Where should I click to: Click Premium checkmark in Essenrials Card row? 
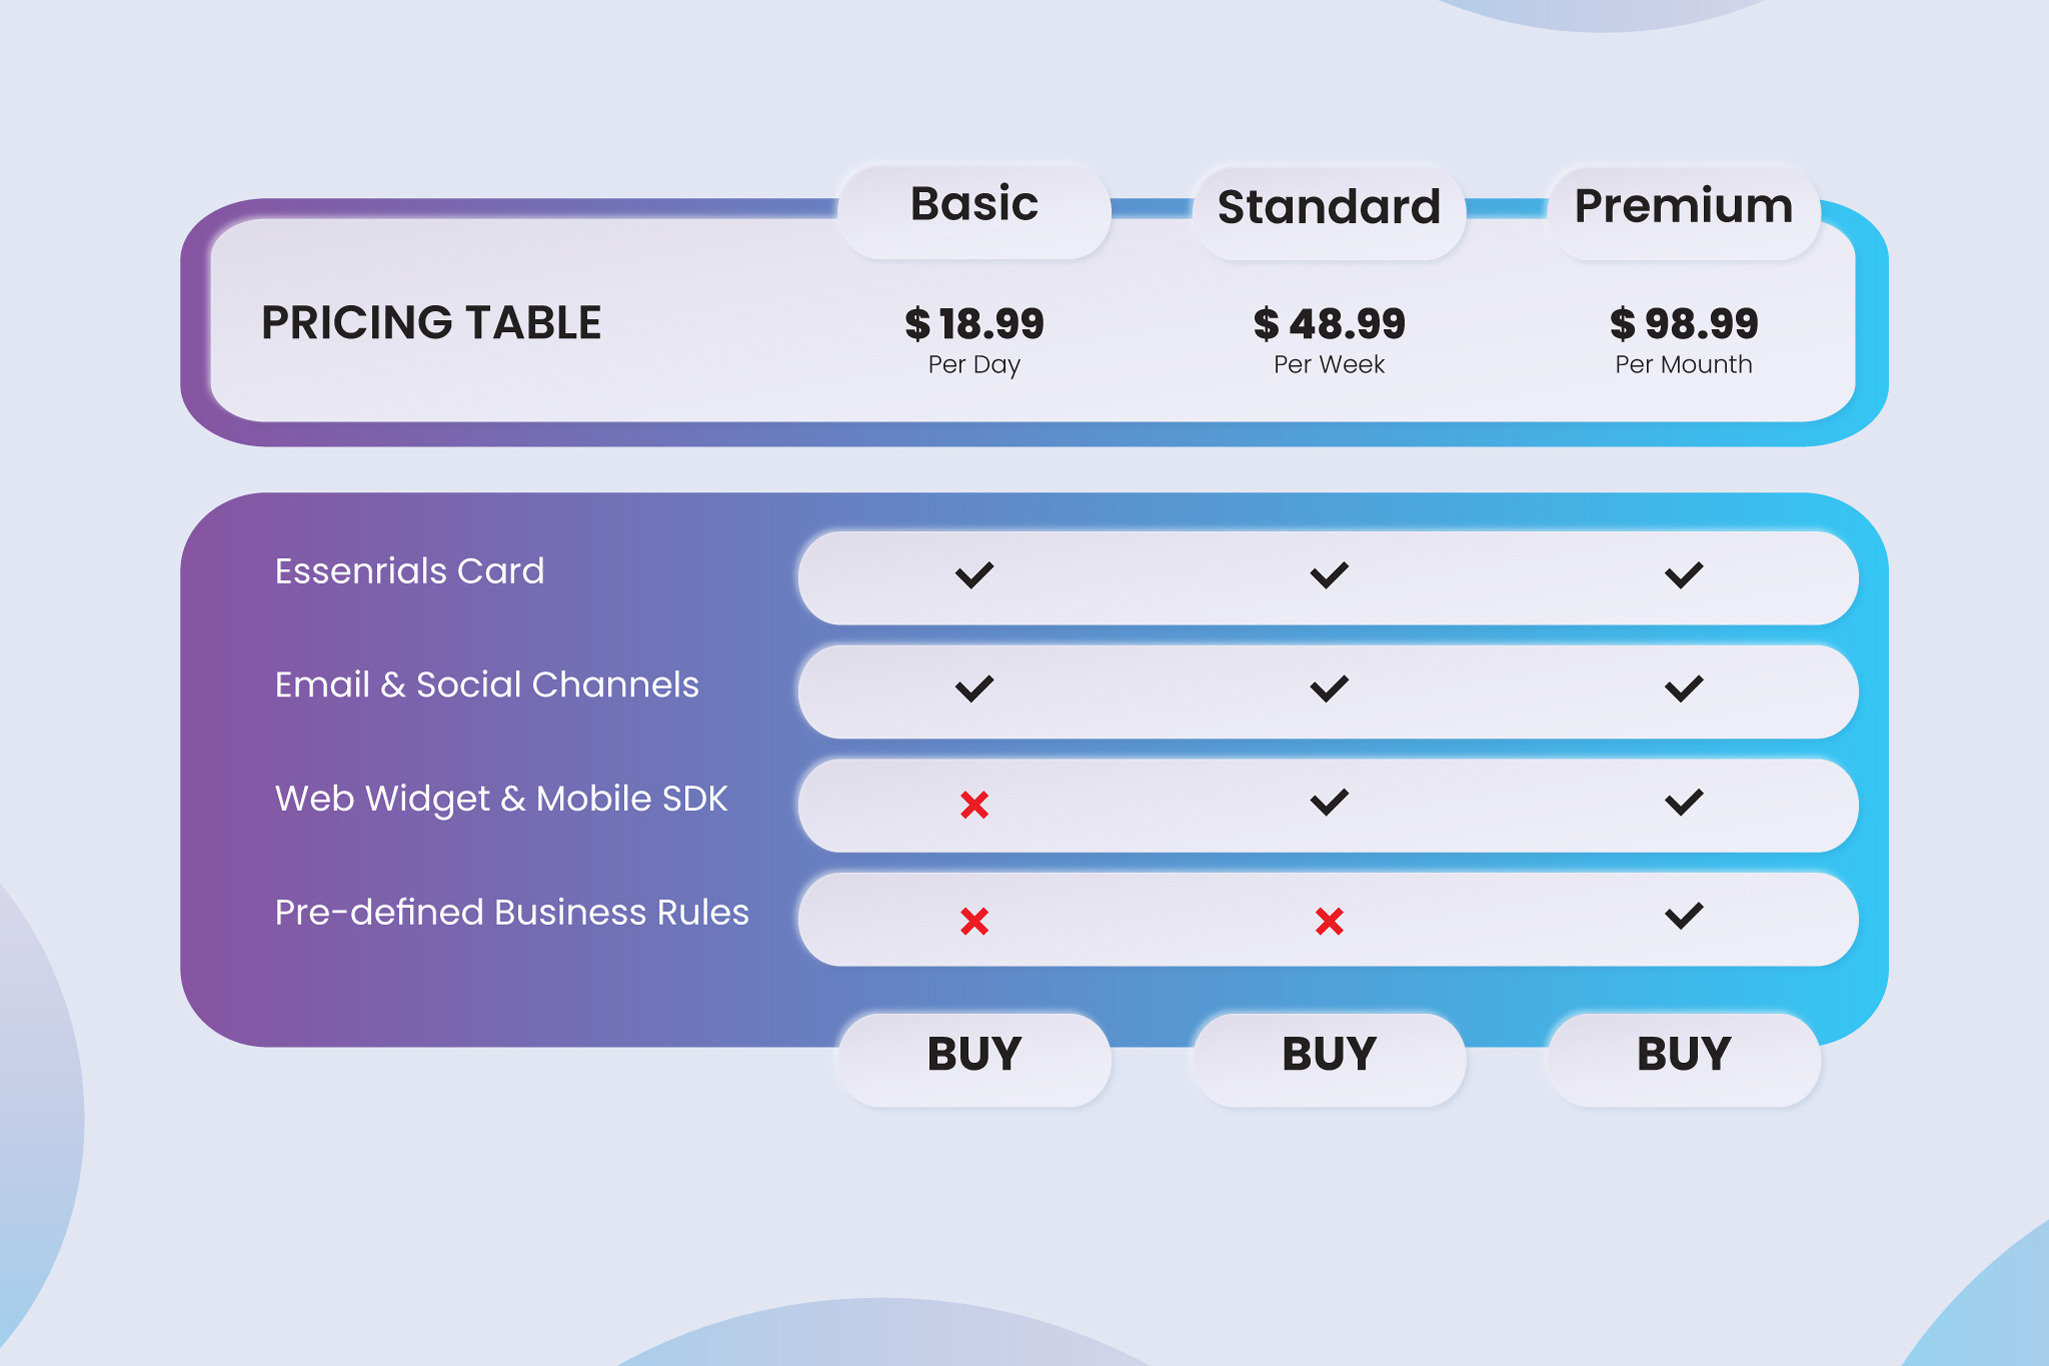pos(1683,575)
